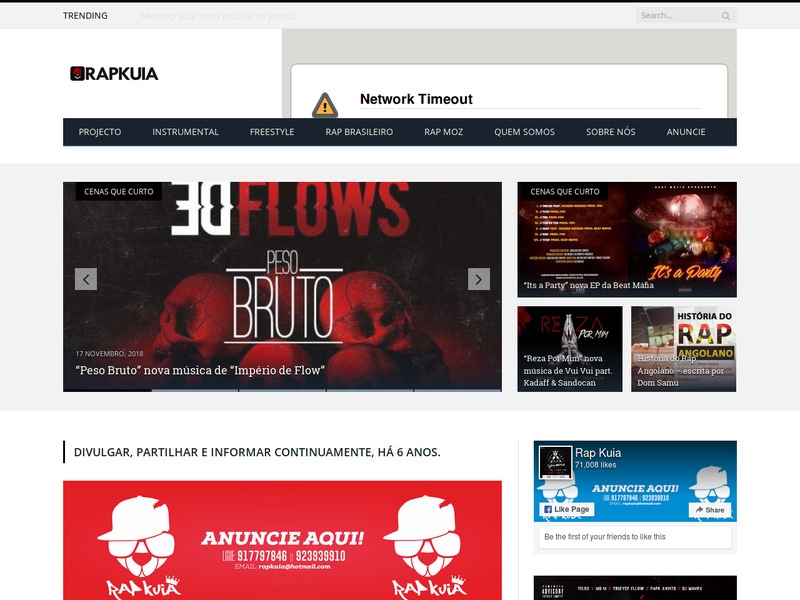Open “Its a Party” nova EP article
This screenshot has height=600, width=800.
[588, 285]
